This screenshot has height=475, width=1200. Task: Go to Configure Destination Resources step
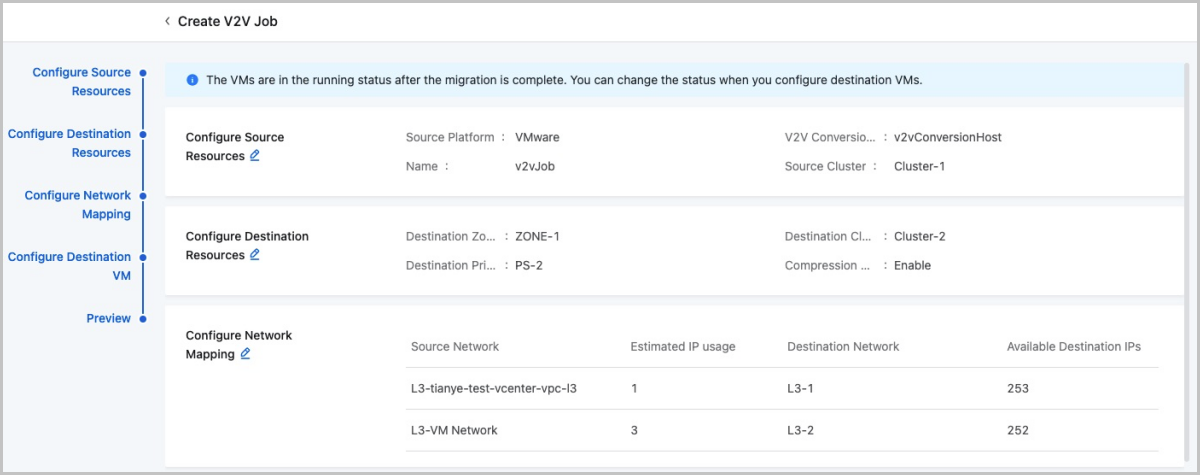(x=69, y=143)
